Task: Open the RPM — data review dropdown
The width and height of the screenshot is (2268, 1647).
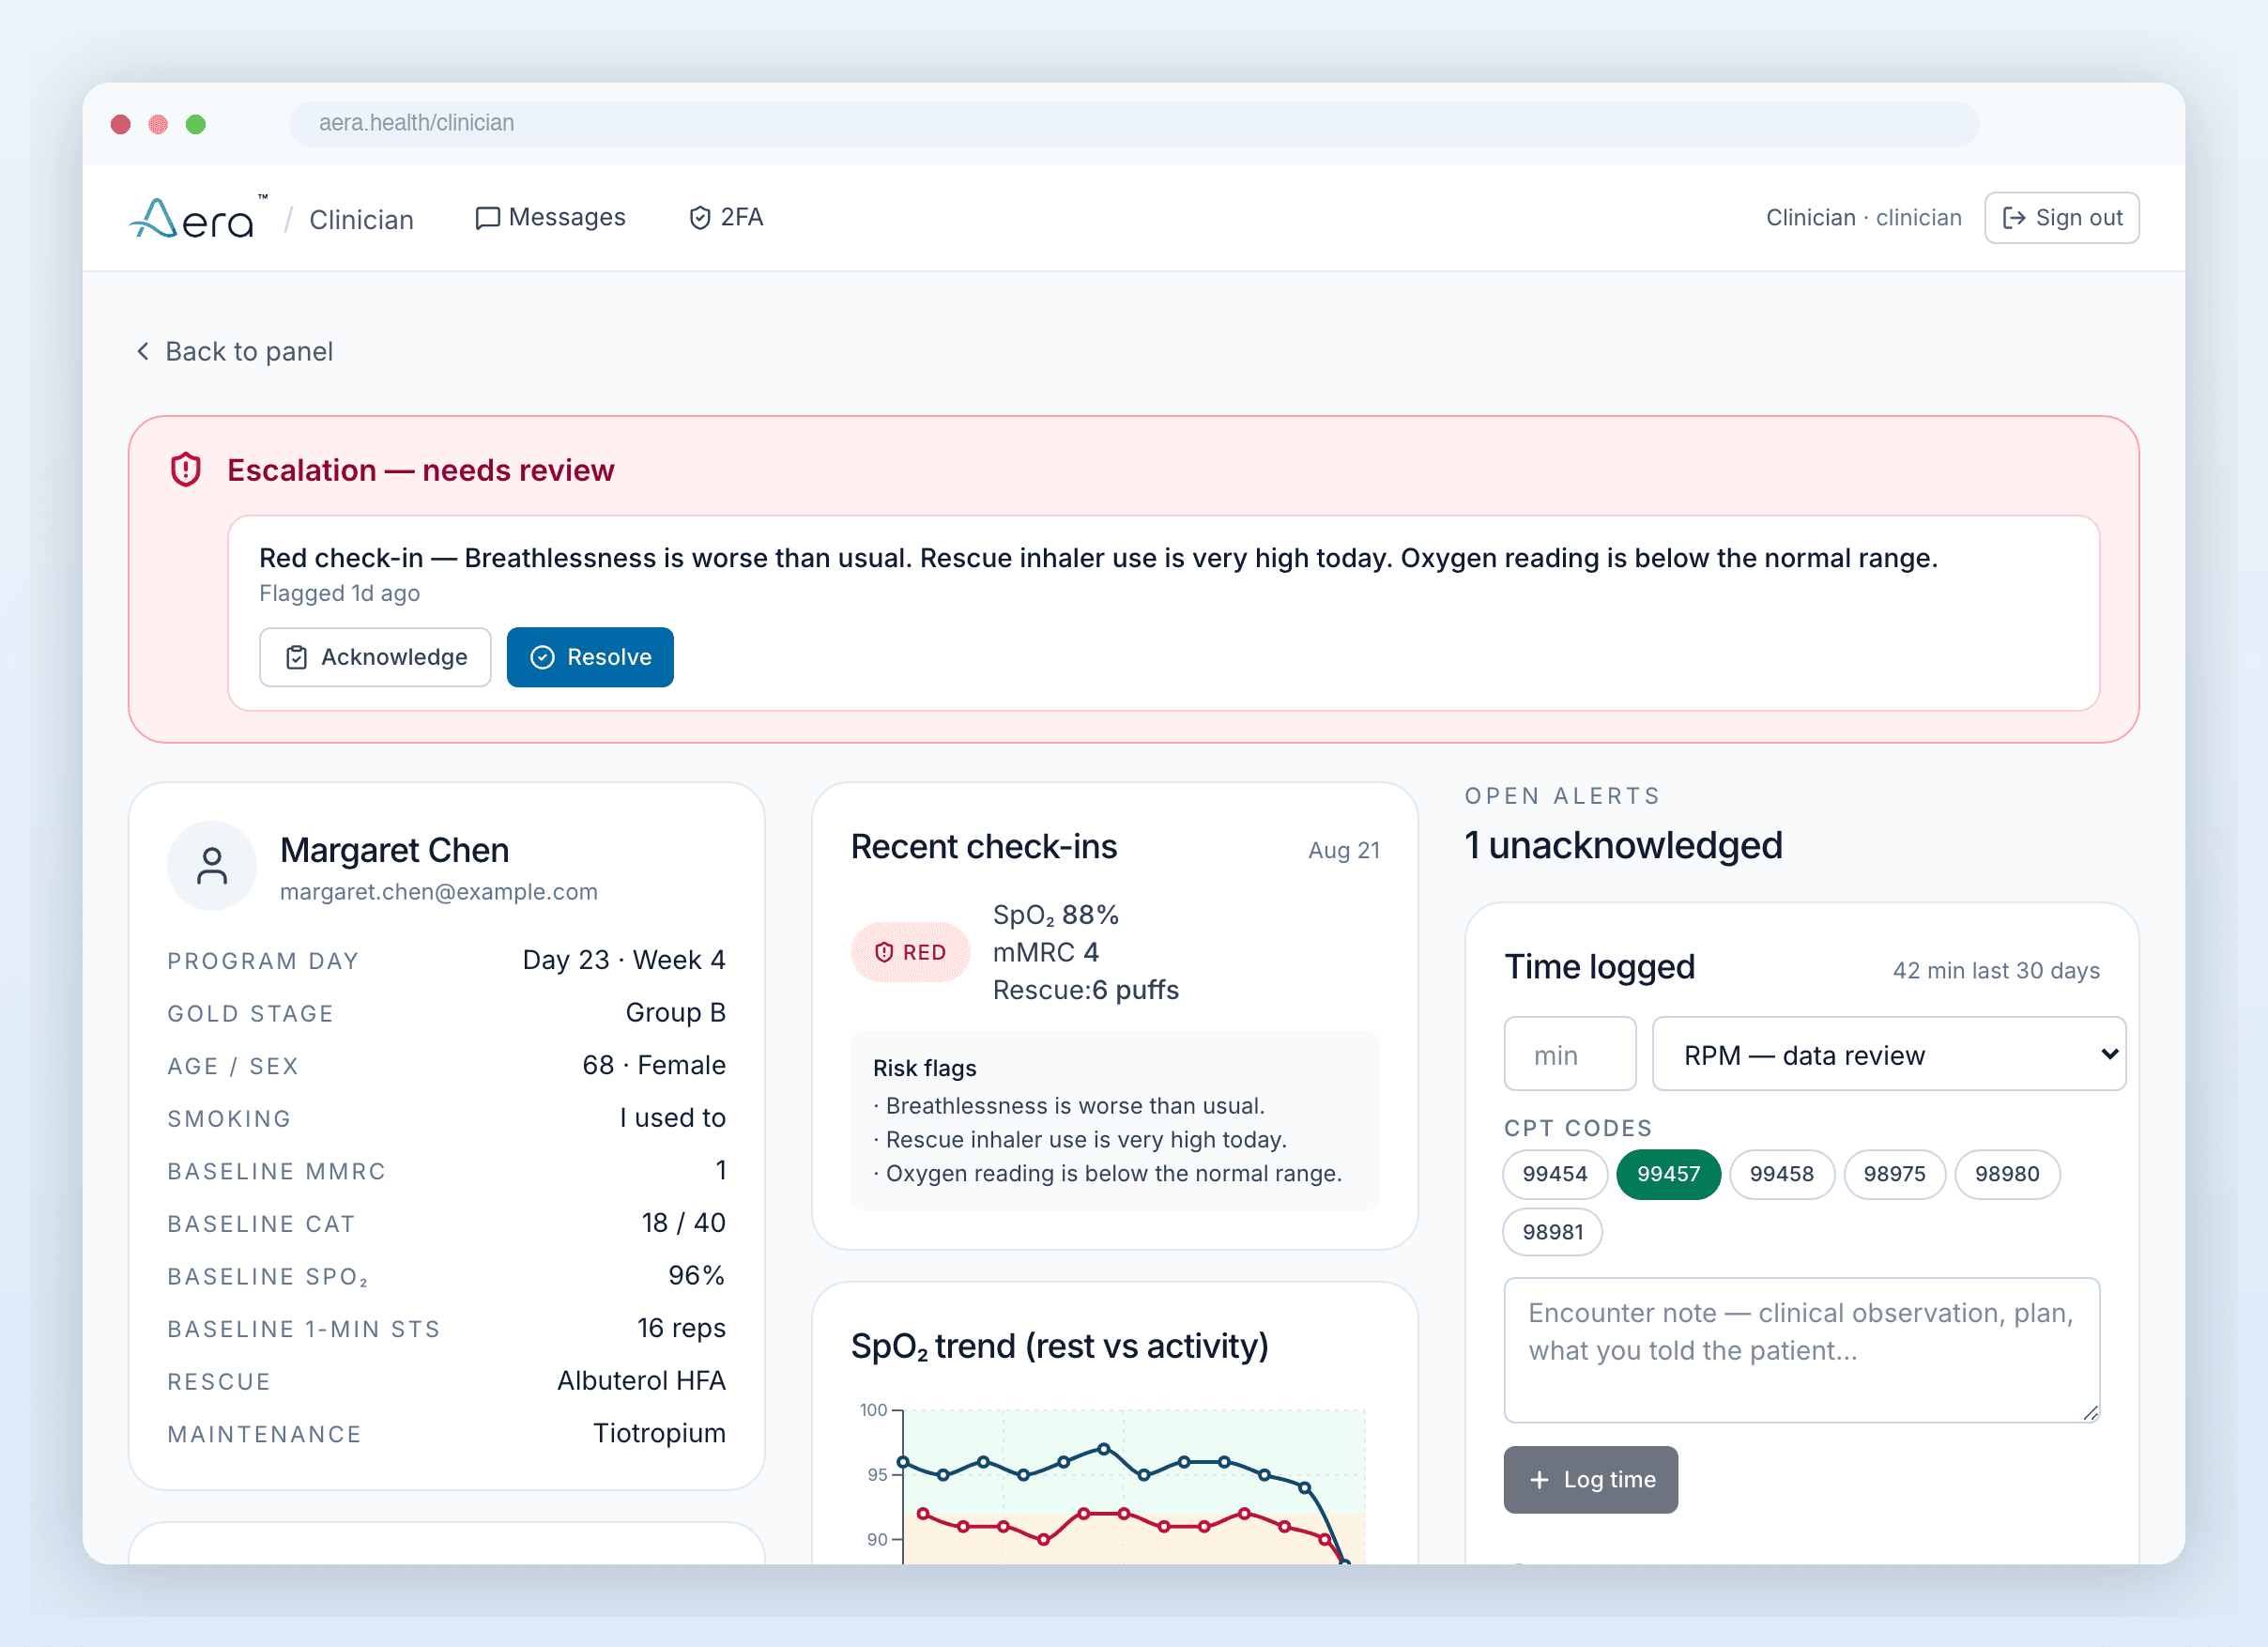Action: [1889, 1054]
